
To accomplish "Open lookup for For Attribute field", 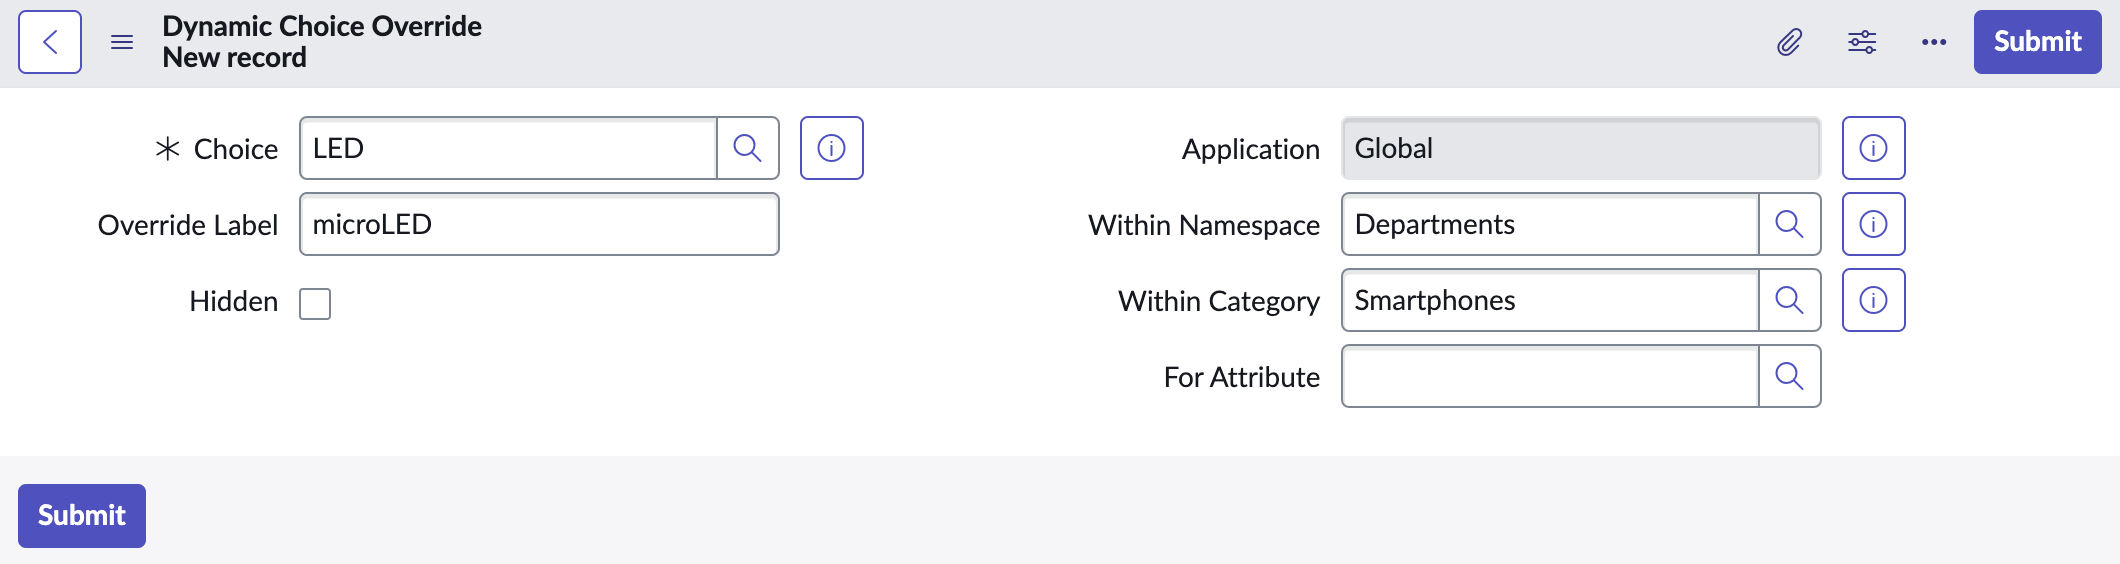I will (1790, 376).
